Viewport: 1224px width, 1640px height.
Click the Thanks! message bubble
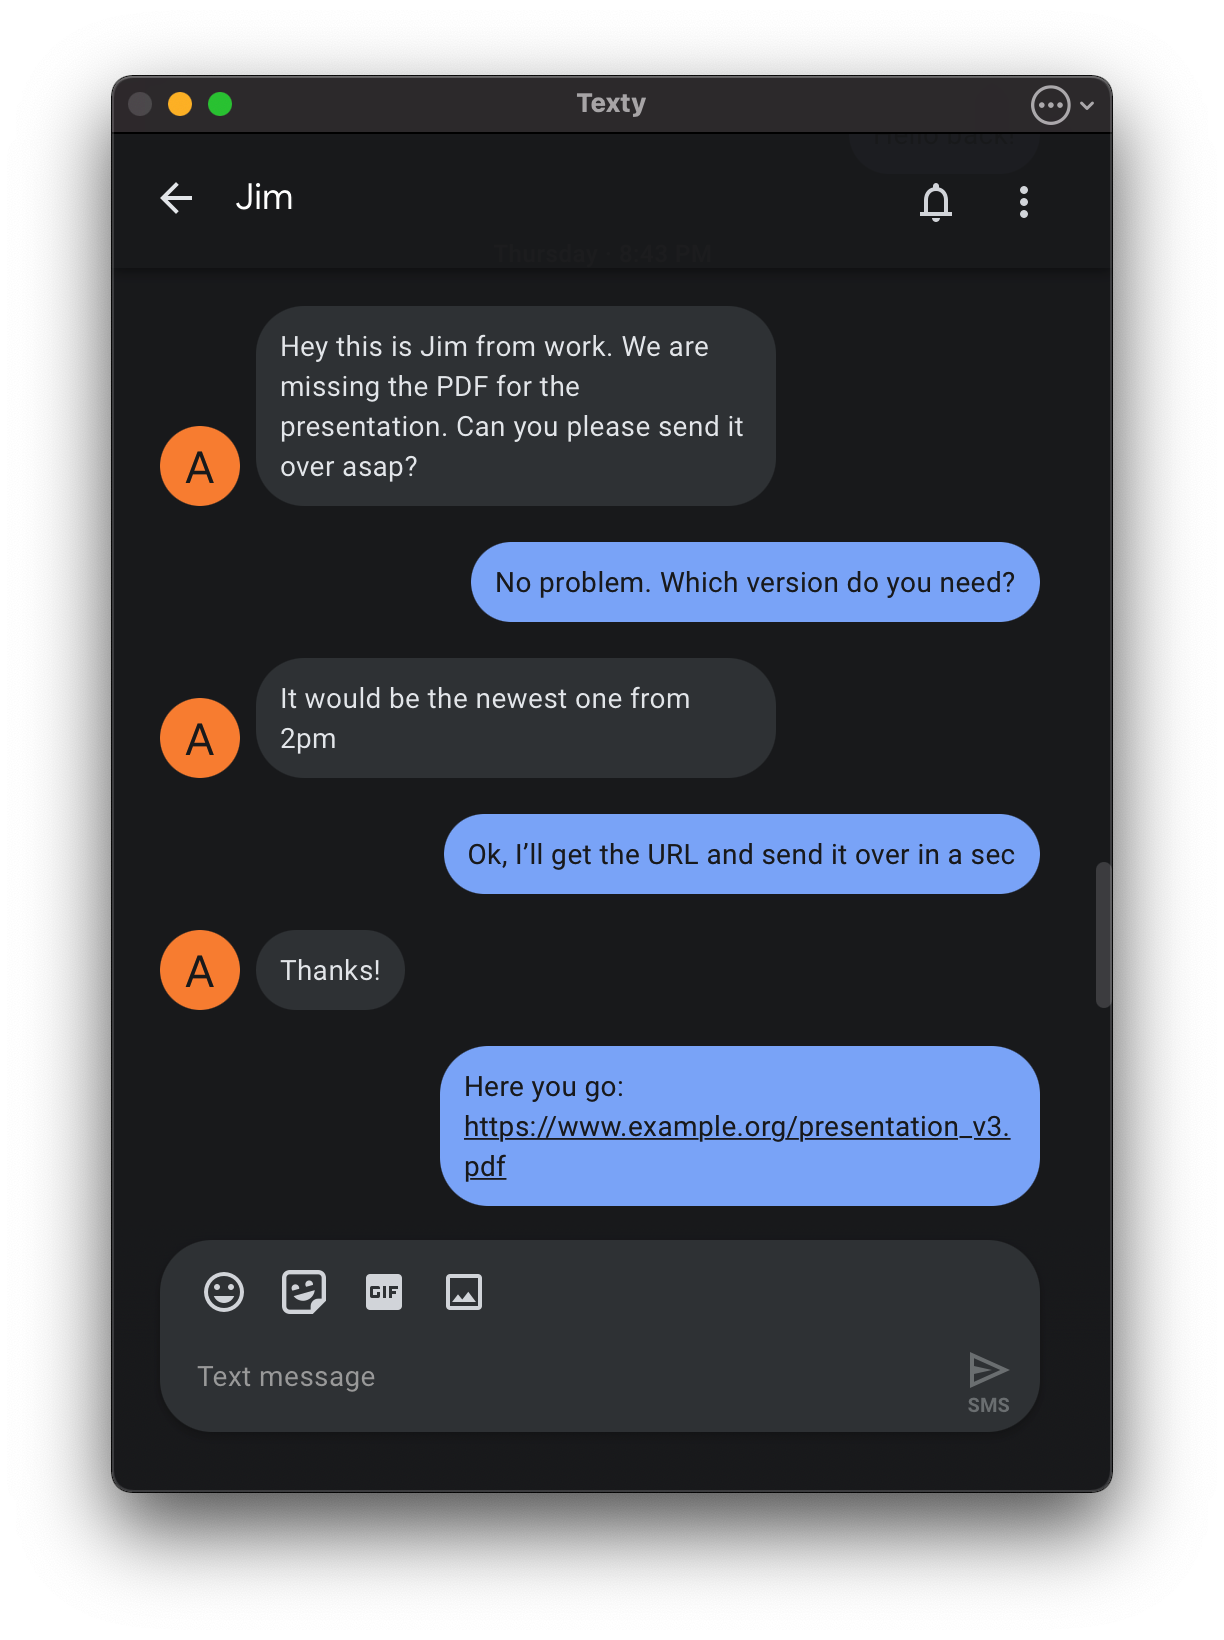(x=330, y=970)
